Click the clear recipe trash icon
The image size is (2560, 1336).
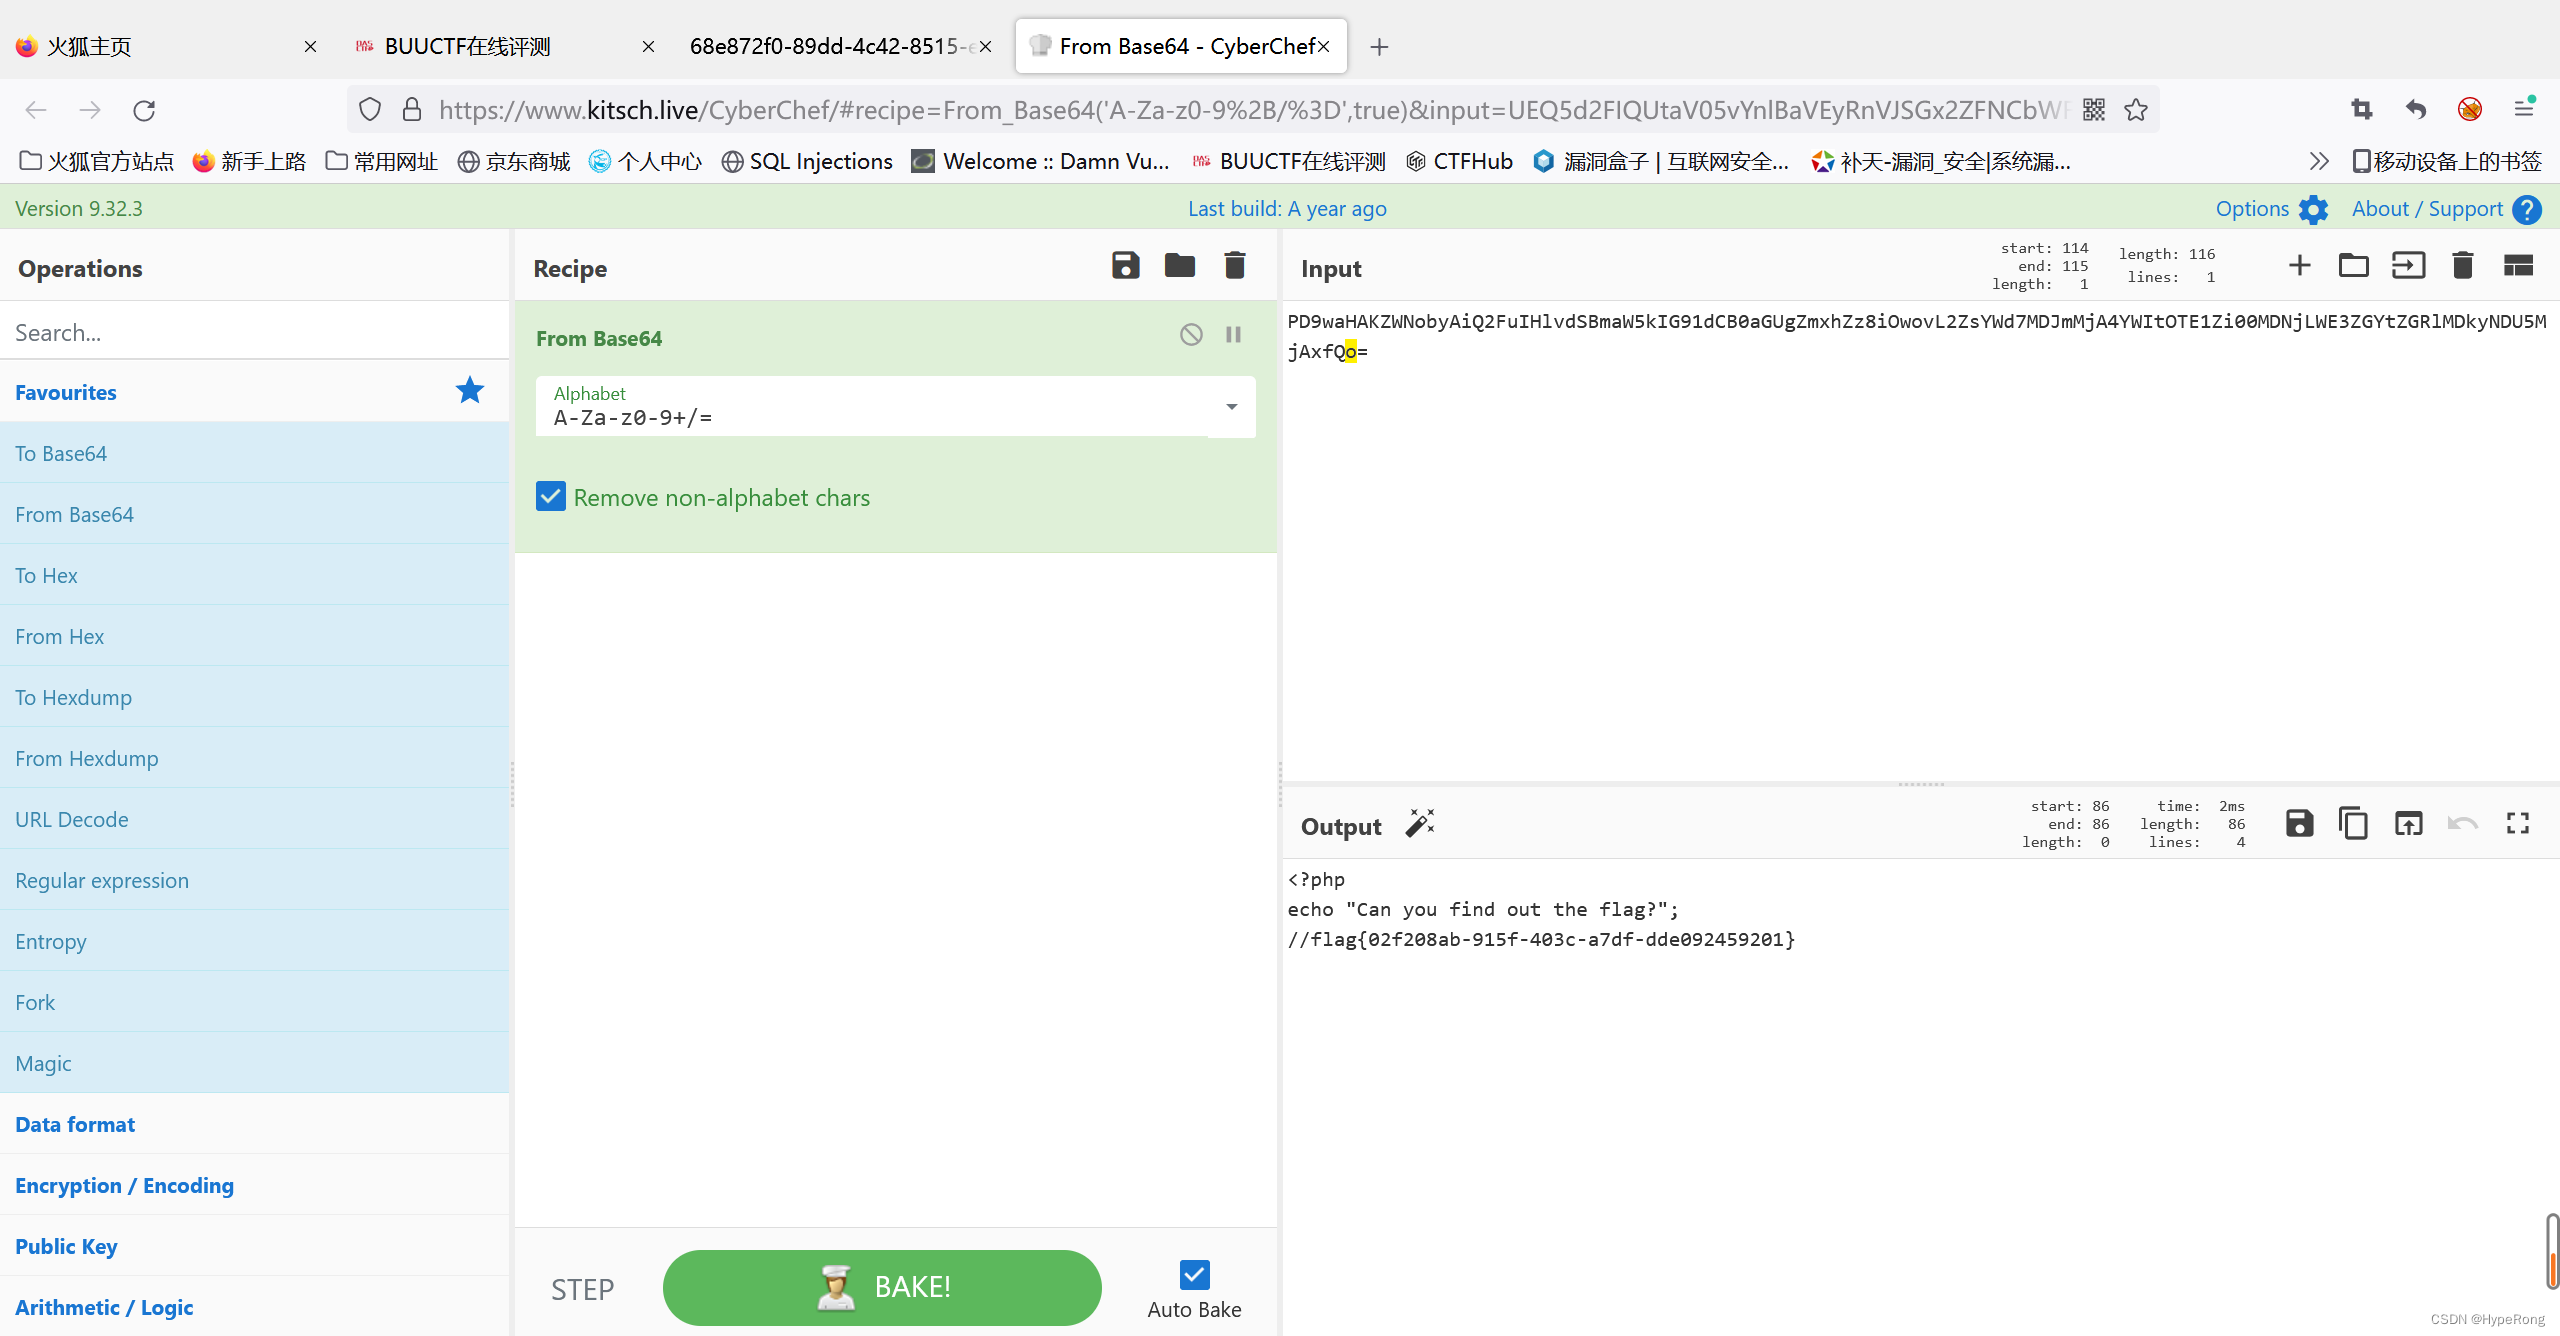coord(1234,268)
